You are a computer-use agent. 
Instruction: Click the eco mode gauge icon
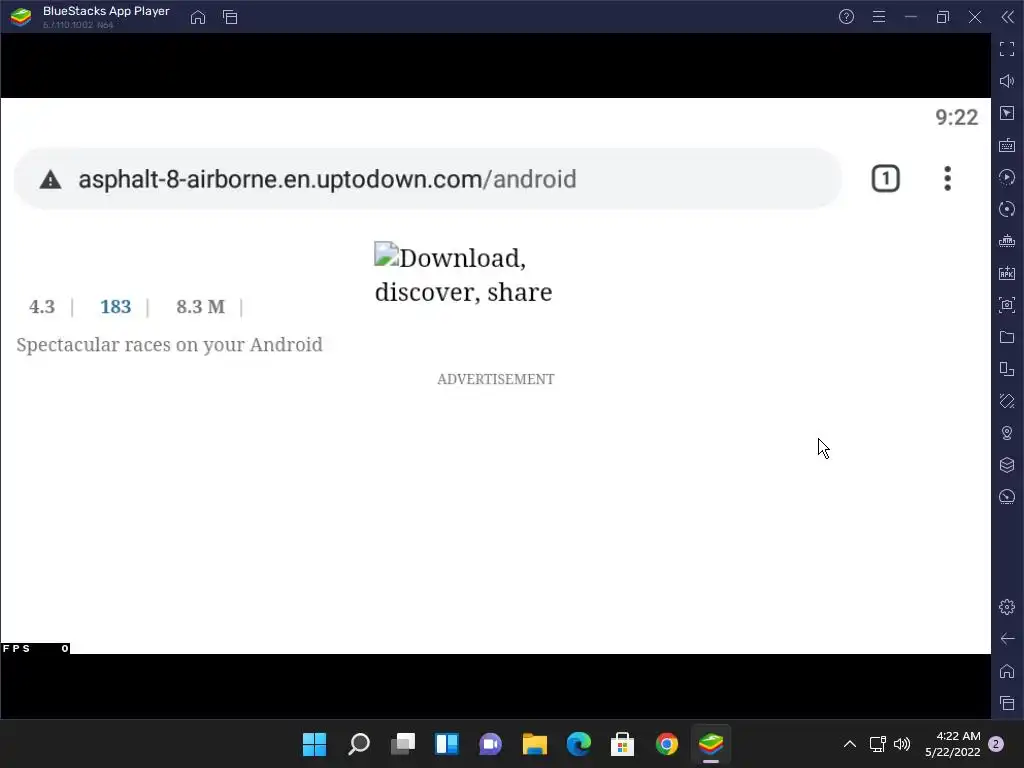[x=1007, y=497]
